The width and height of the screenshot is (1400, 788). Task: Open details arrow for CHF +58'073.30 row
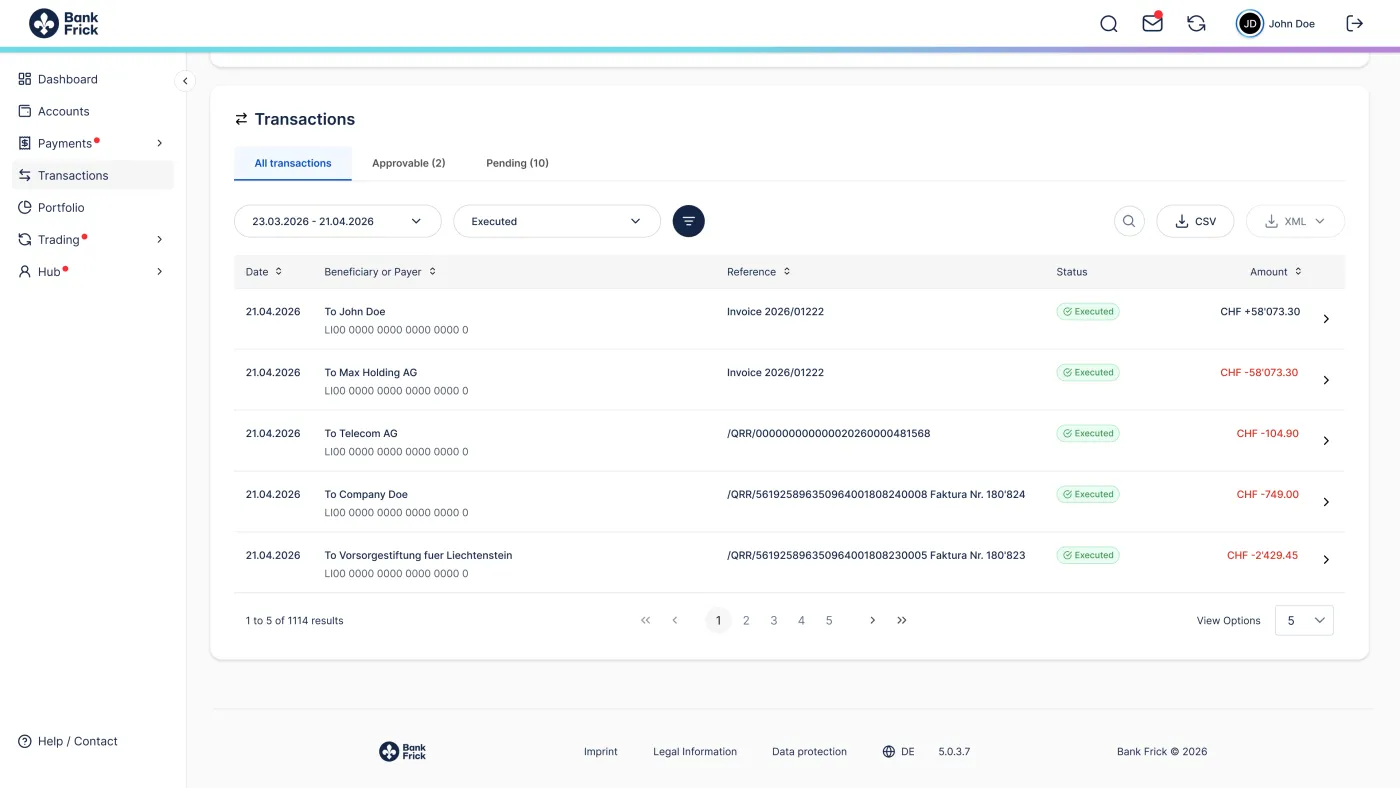[x=1326, y=319]
